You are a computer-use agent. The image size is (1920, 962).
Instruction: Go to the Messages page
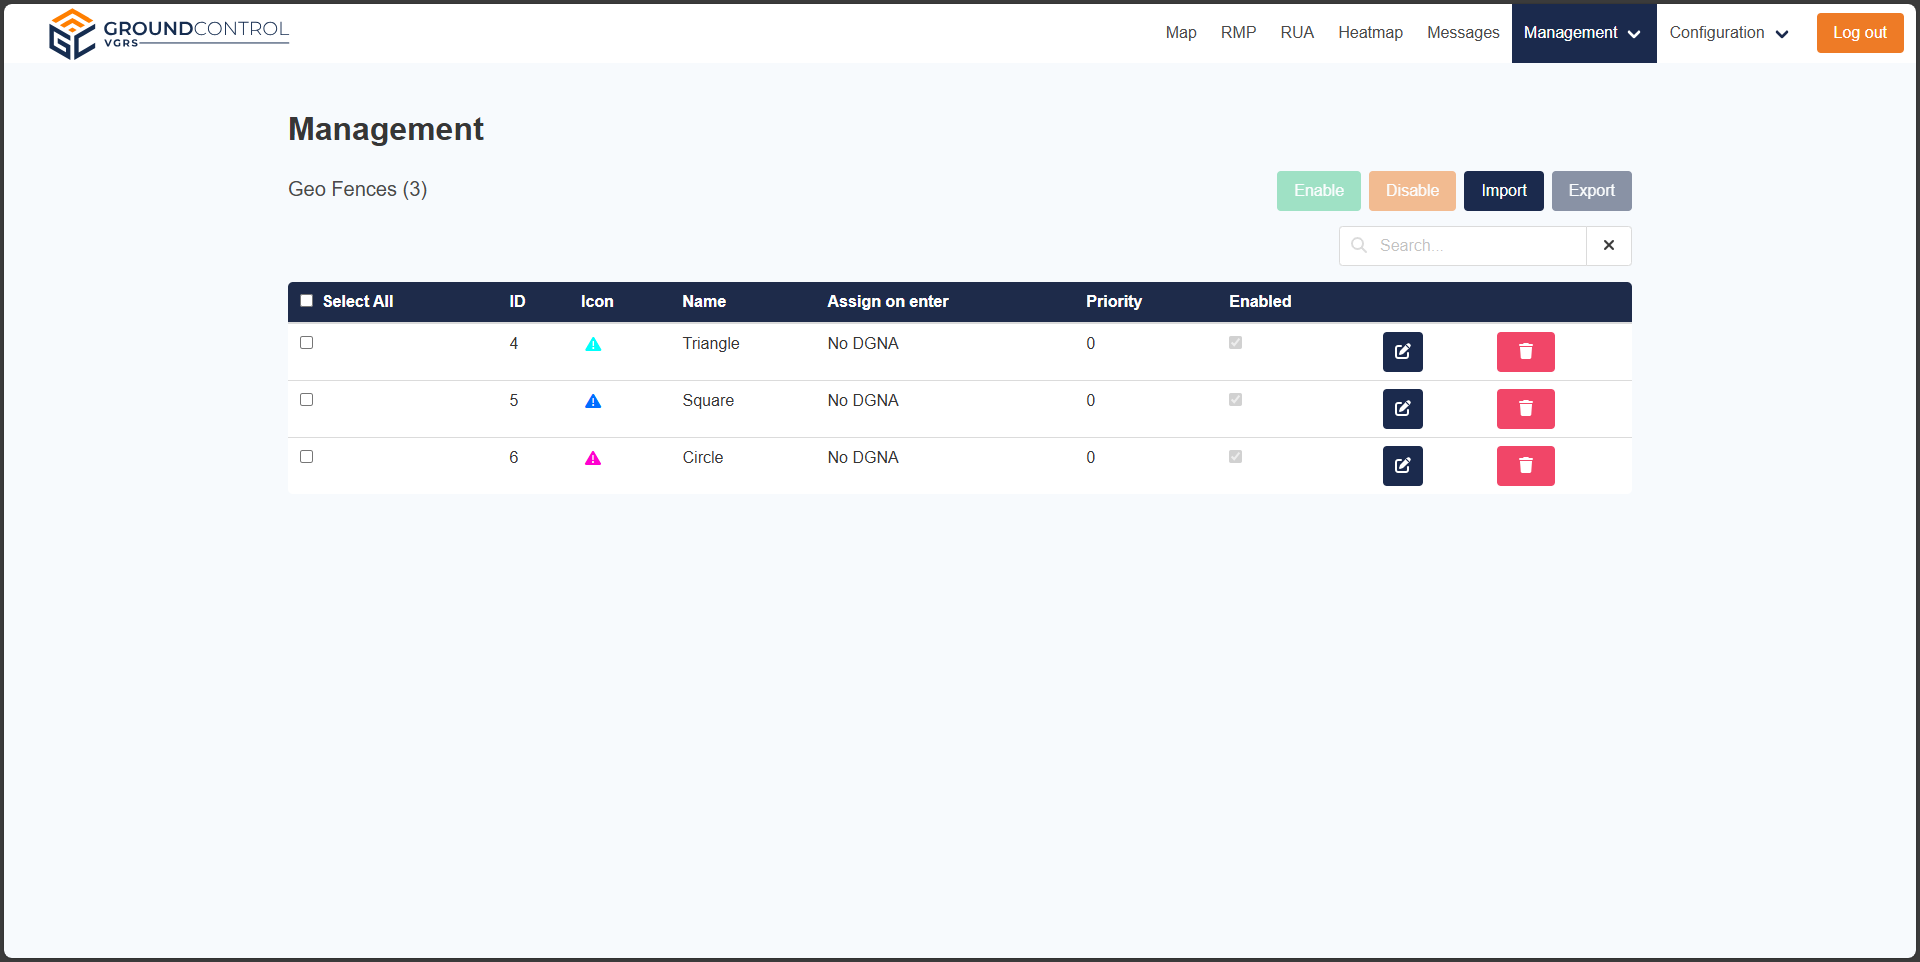click(1462, 33)
